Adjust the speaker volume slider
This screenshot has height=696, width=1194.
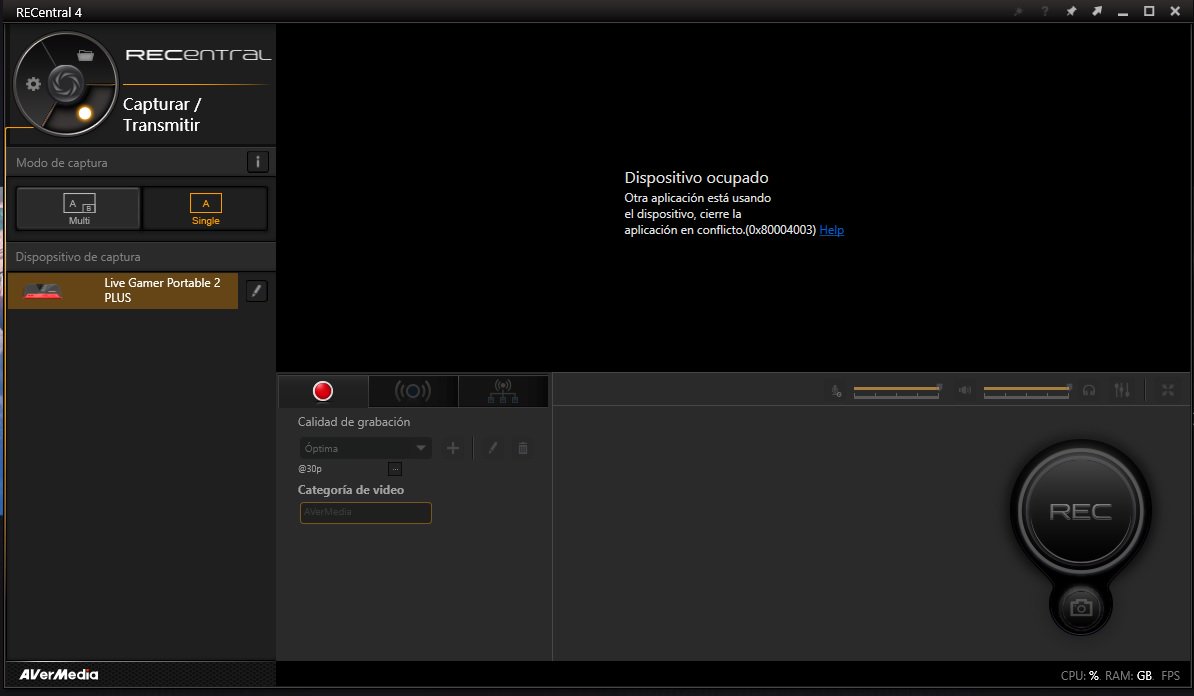pyautogui.click(x=1027, y=391)
